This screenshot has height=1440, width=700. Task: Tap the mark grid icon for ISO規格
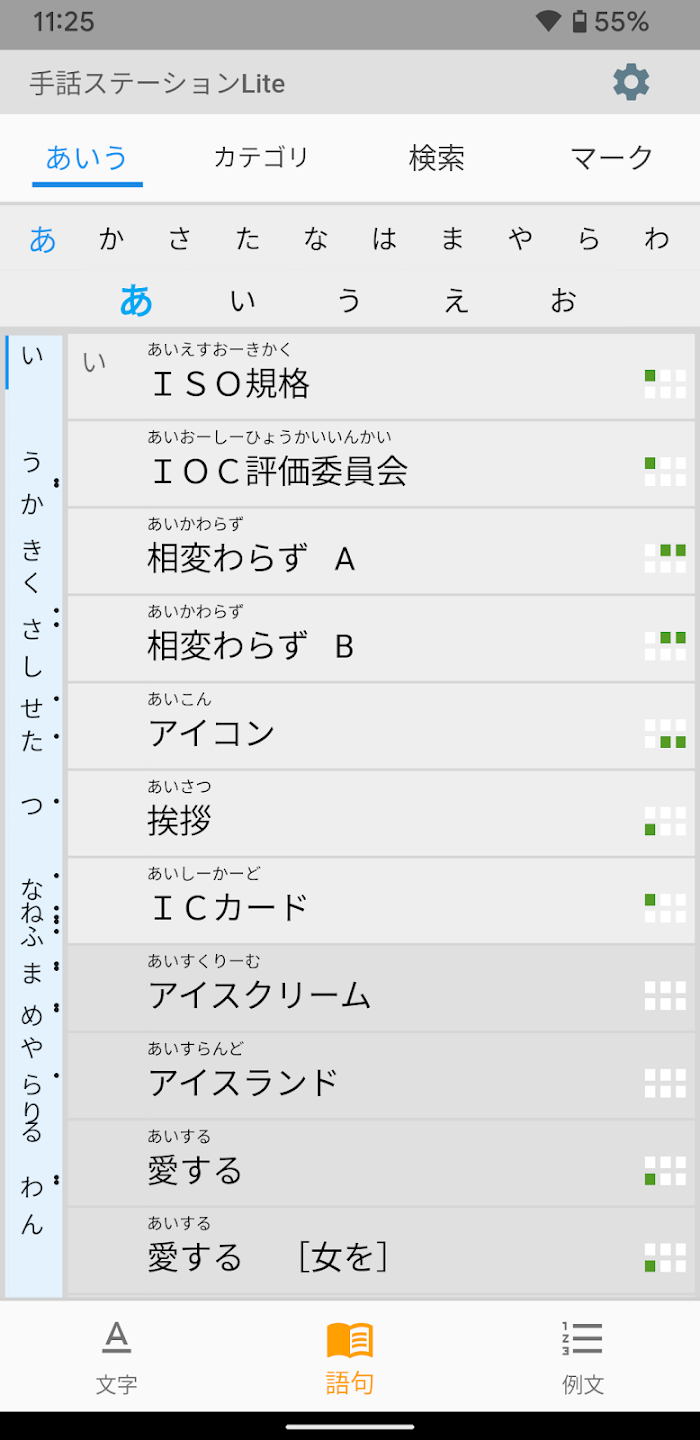665,384
